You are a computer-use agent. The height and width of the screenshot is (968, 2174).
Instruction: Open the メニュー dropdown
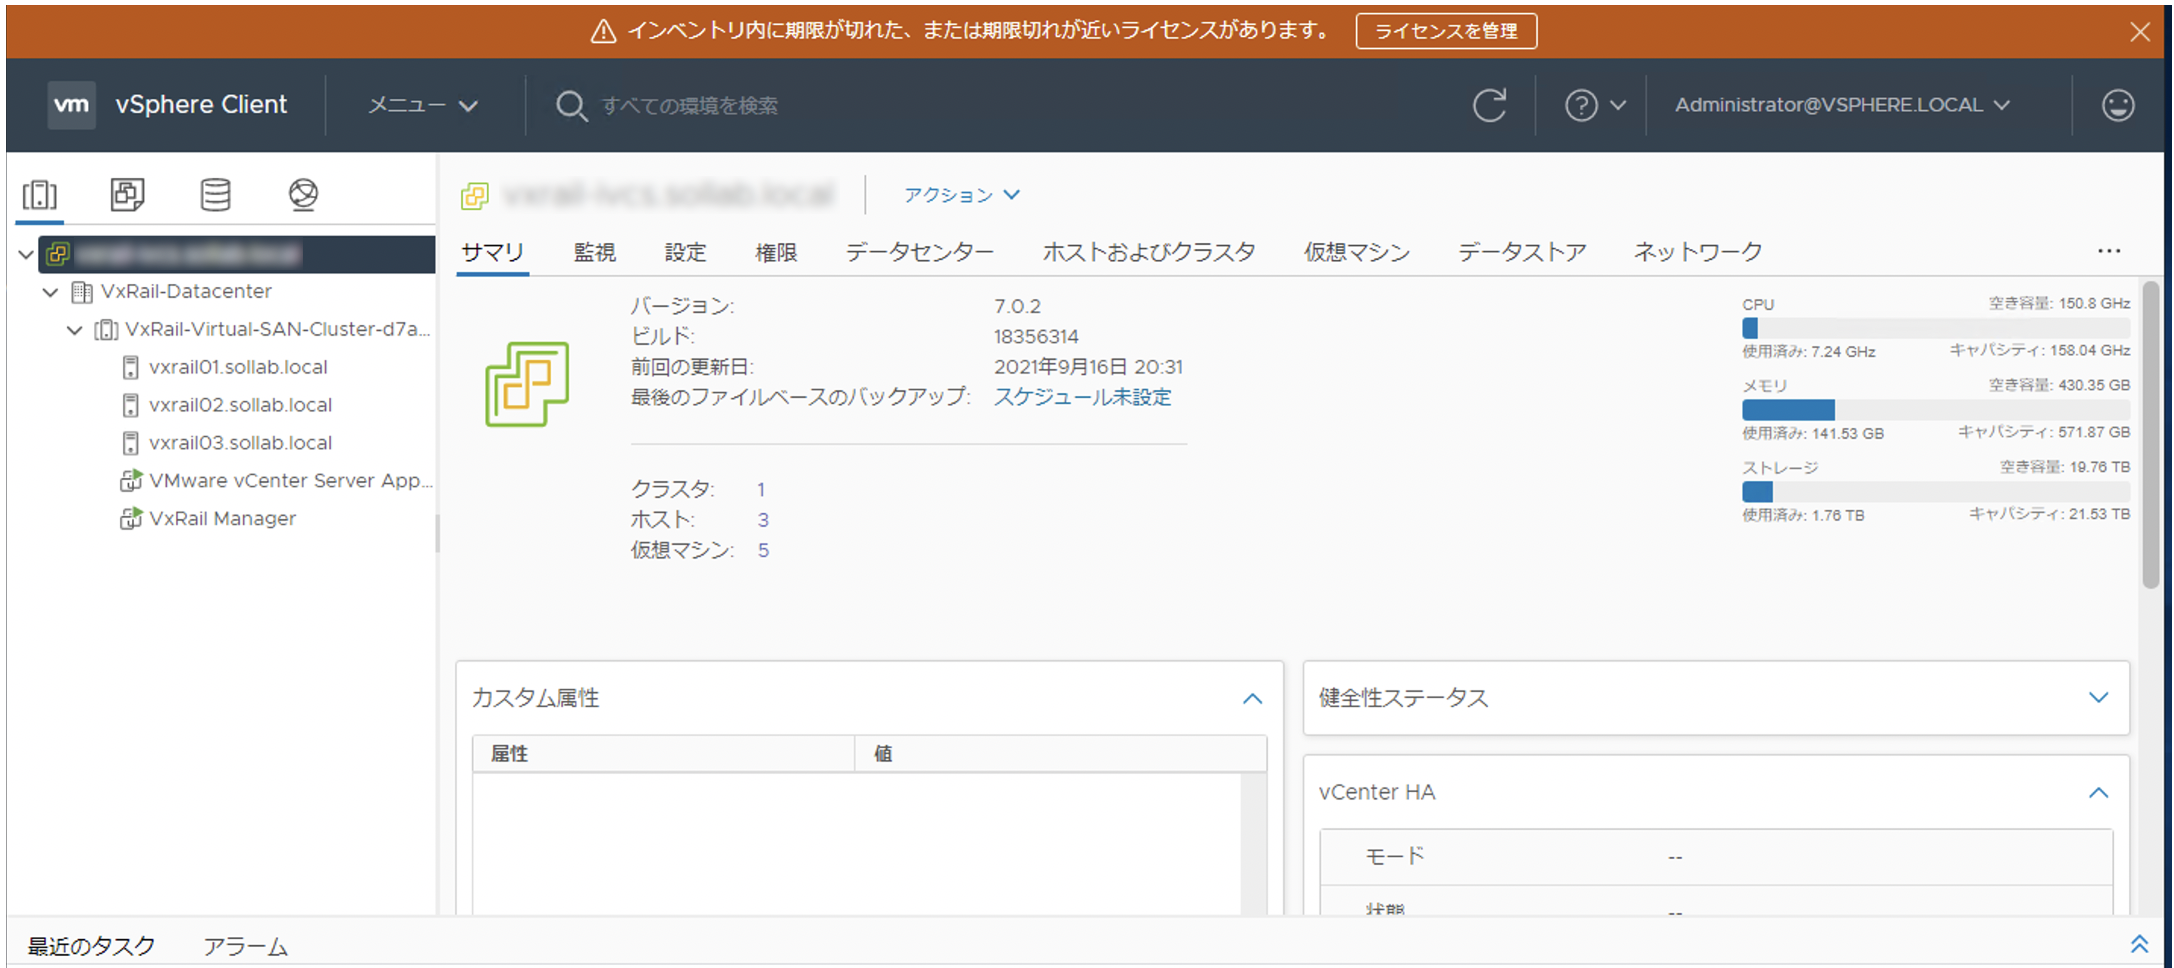[422, 105]
